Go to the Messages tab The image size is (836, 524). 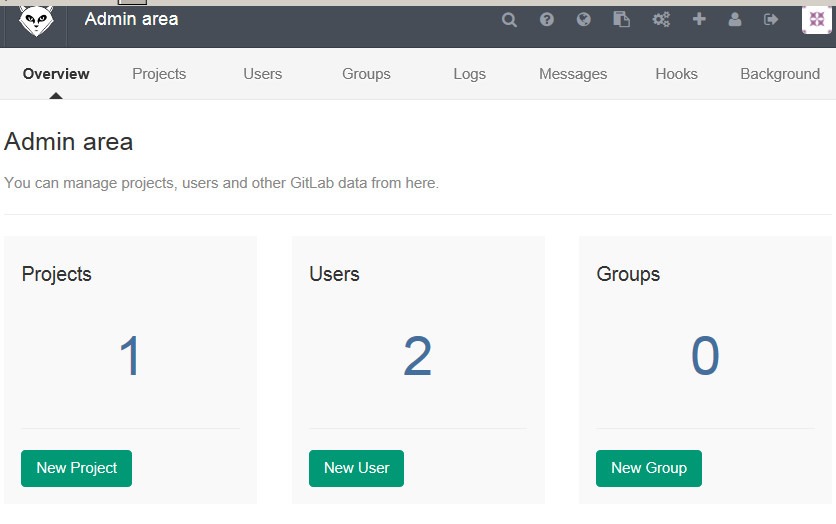(573, 74)
